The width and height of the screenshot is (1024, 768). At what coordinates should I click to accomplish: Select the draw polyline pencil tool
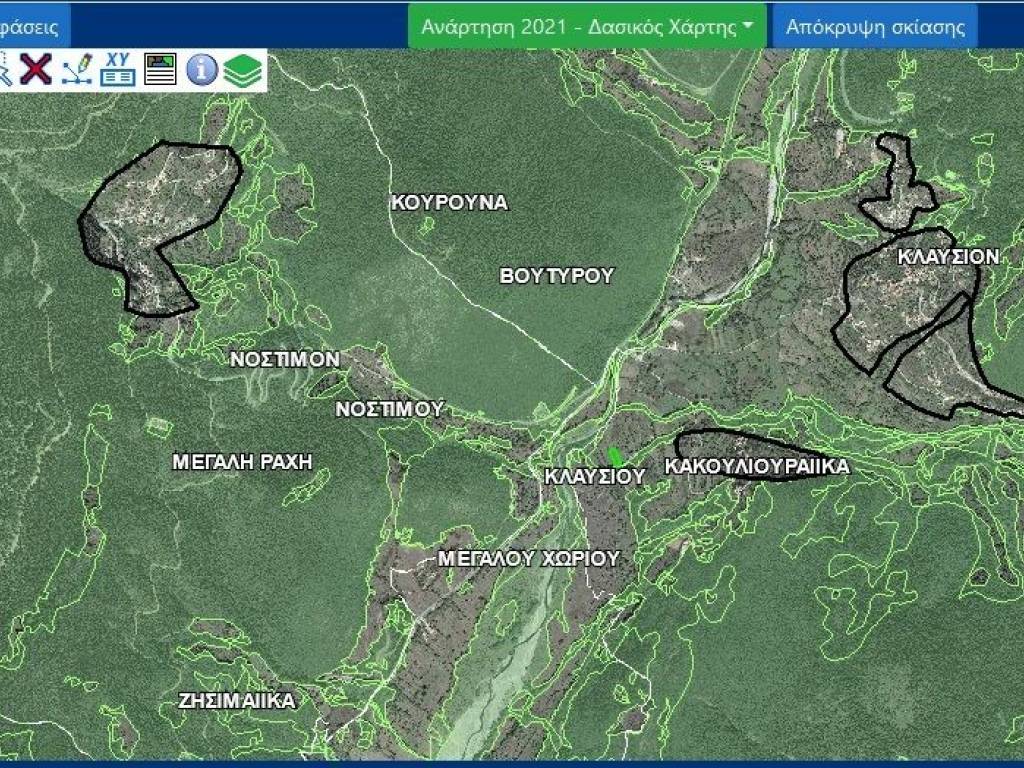click(x=77, y=70)
